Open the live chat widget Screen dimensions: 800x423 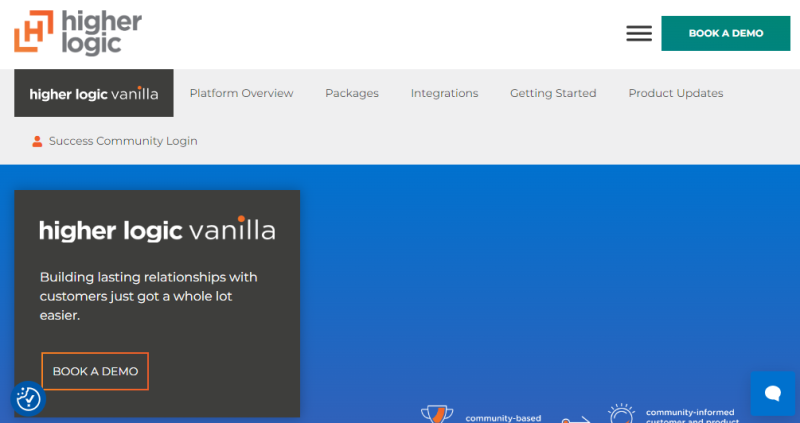772,393
